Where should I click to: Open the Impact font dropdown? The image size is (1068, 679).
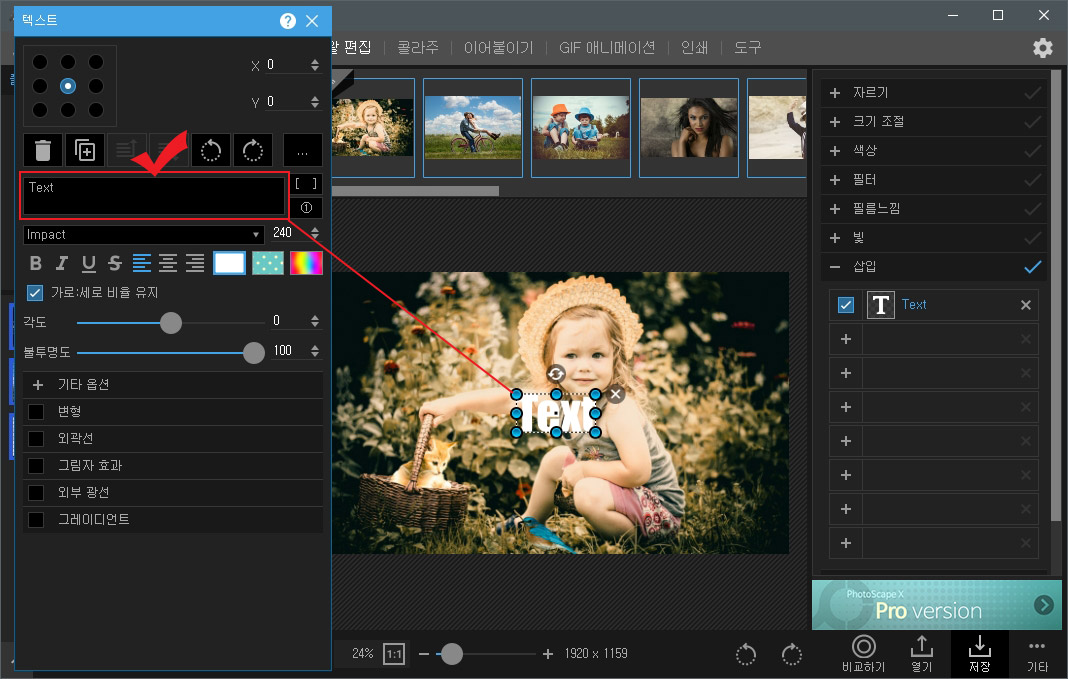(144, 234)
